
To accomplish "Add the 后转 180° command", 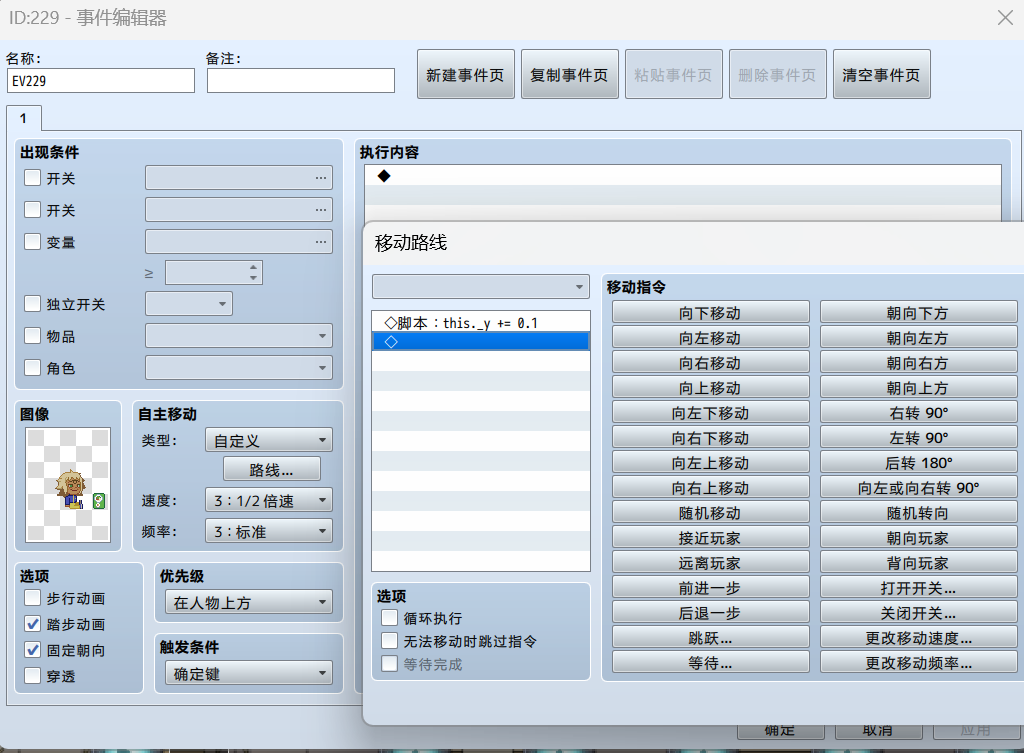I will point(918,462).
